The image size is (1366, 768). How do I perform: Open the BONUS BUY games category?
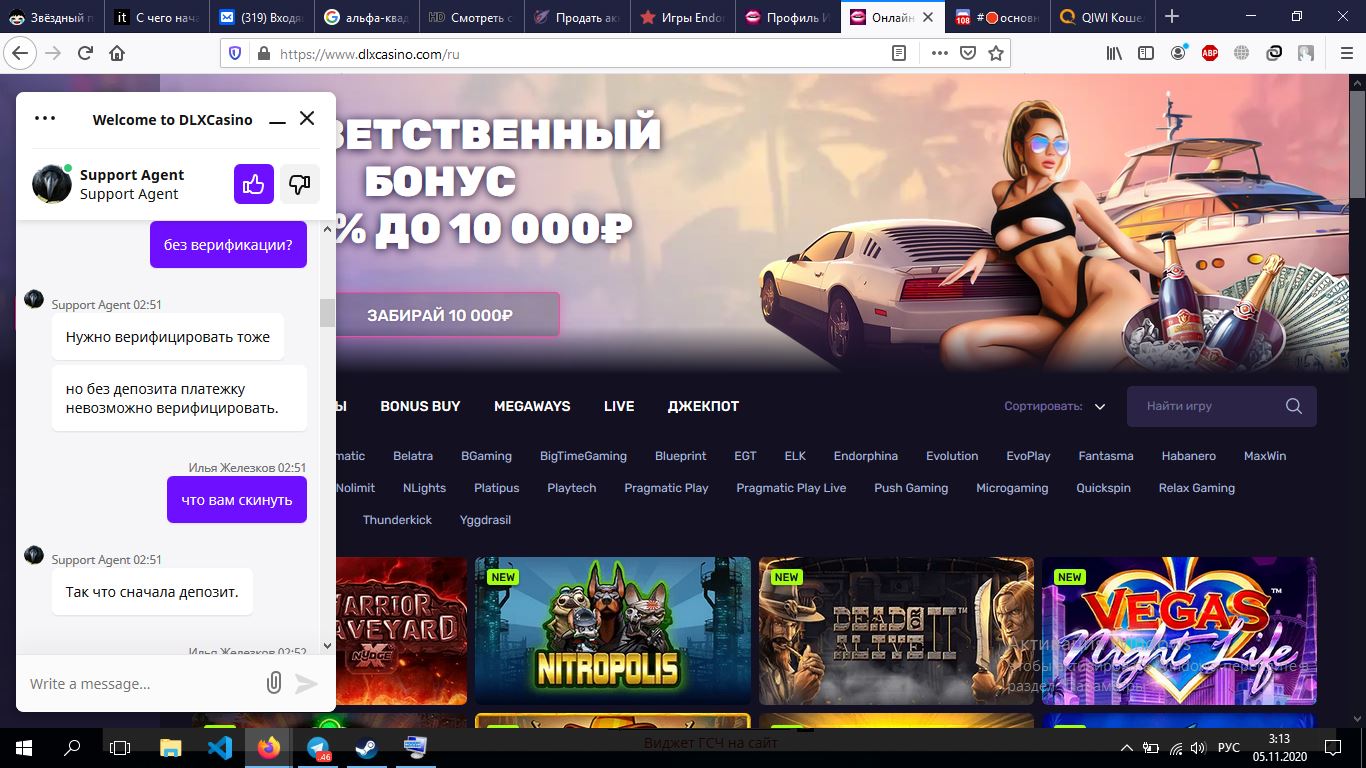(x=420, y=406)
